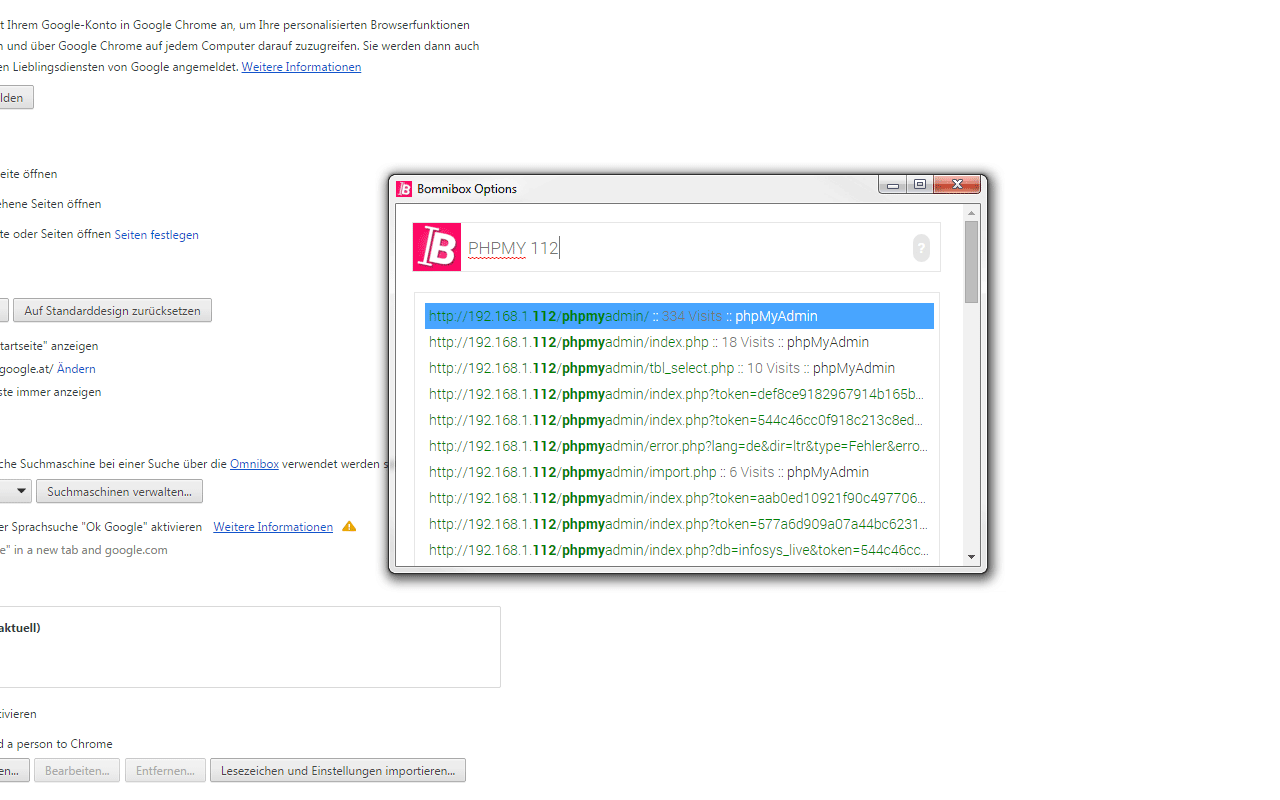
Task: Select index.php?token=577a6d909a07a44bc6231 result
Action: pos(679,524)
